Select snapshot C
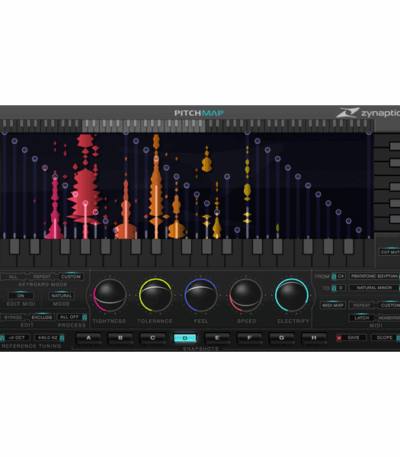The height and width of the screenshot is (457, 400). coord(153,338)
